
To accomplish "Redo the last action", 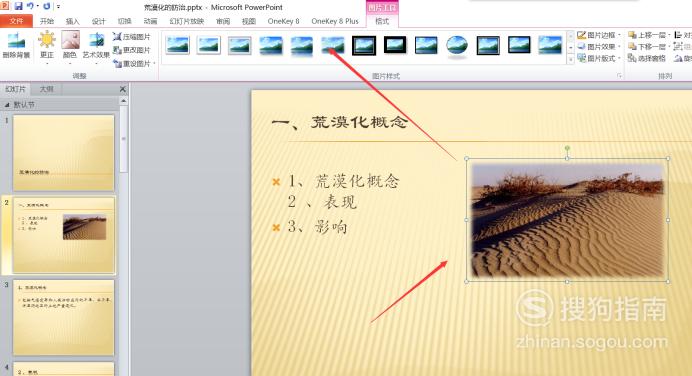I will click(x=47, y=7).
